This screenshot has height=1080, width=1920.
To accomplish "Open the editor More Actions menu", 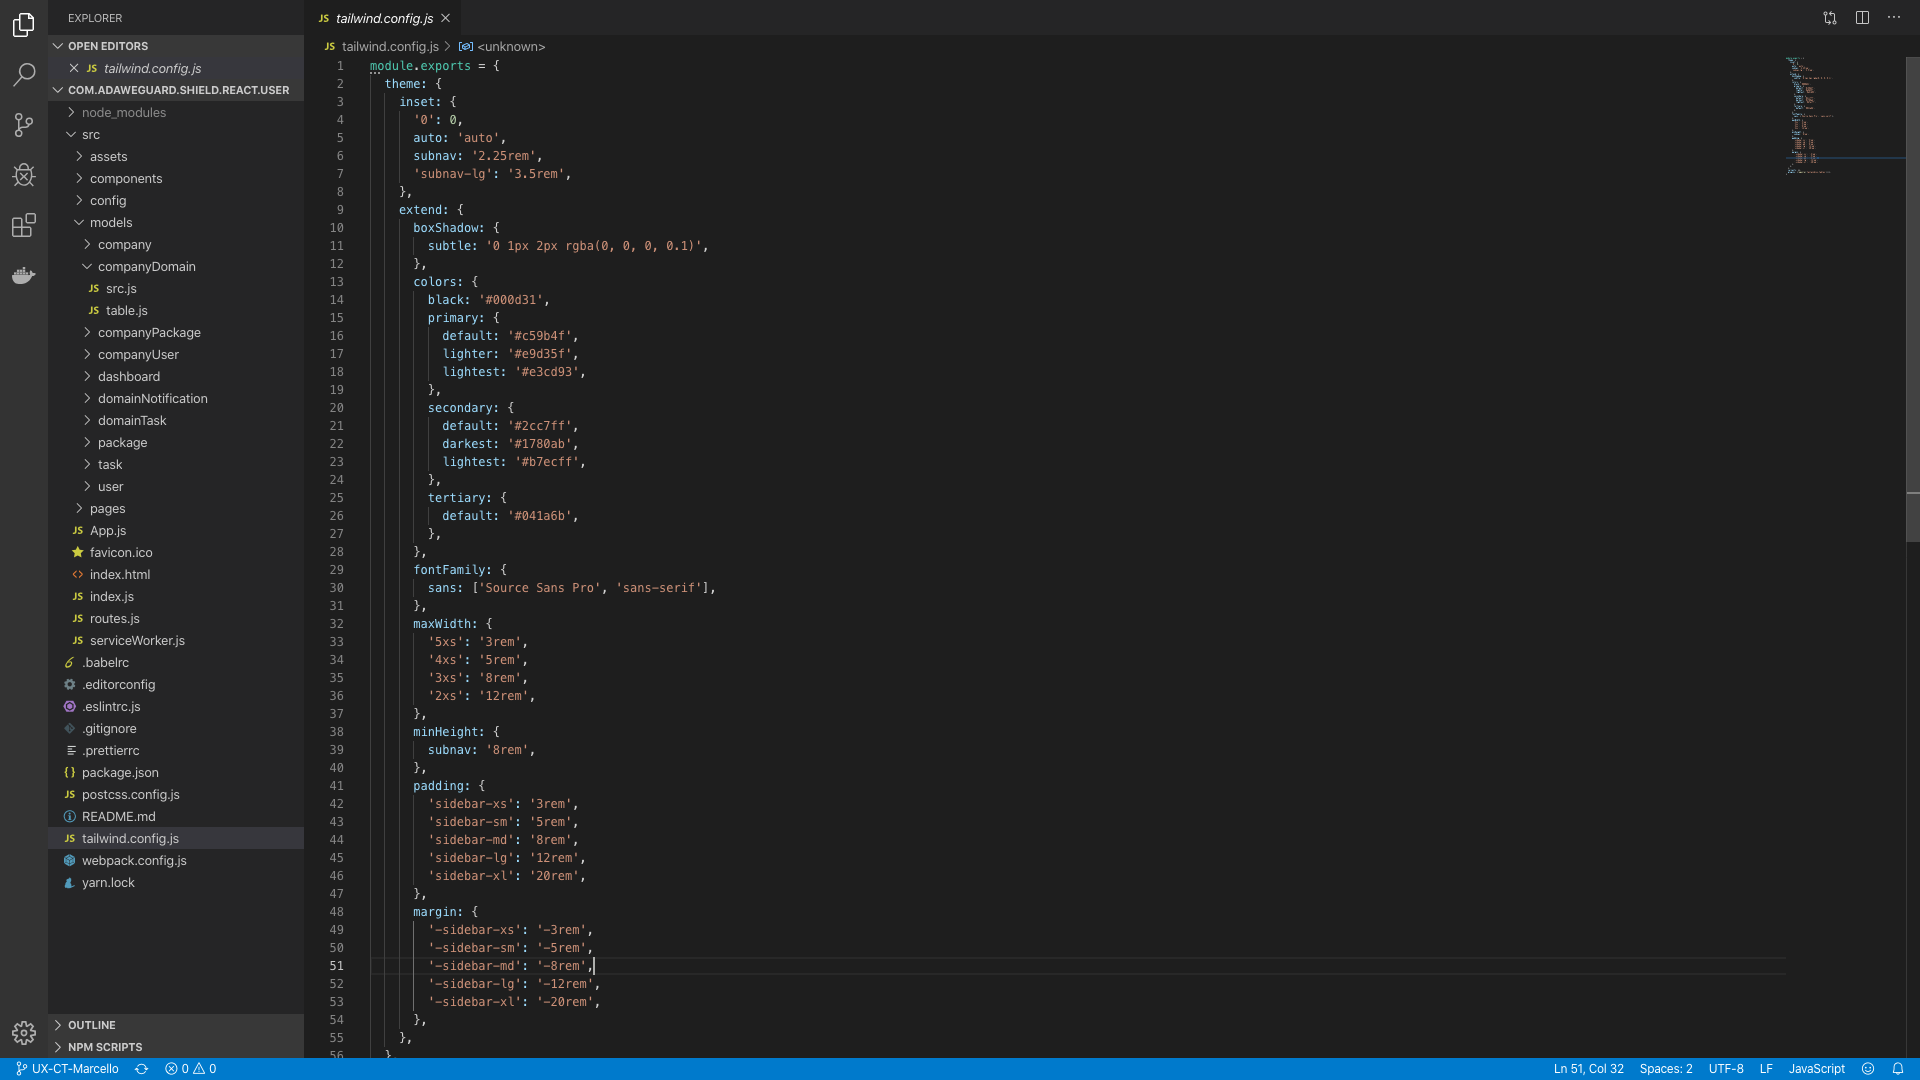I will tap(1894, 18).
